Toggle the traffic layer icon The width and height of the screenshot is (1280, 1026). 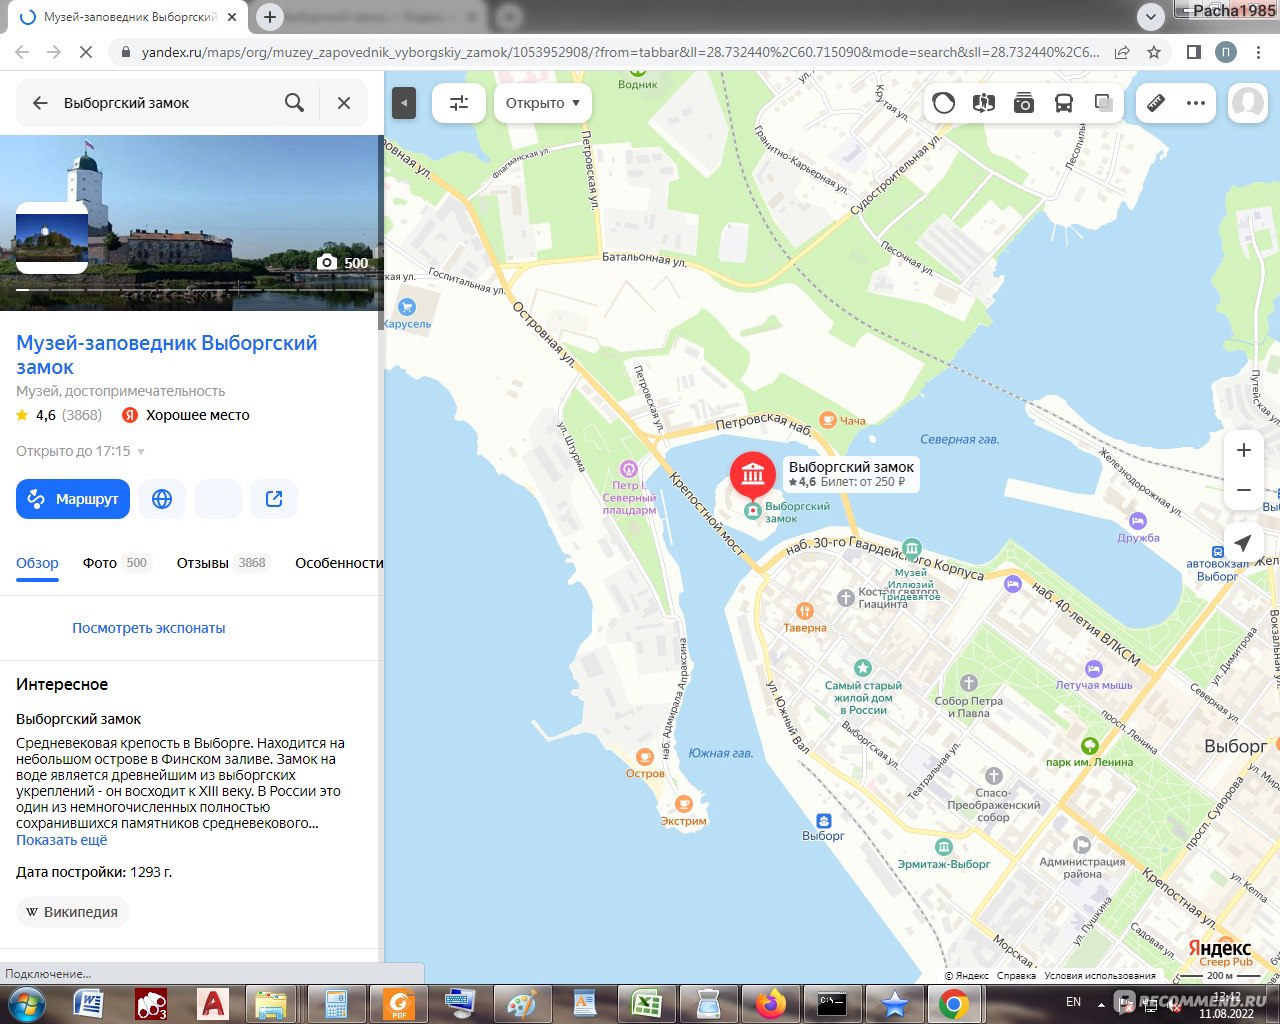pos(944,103)
